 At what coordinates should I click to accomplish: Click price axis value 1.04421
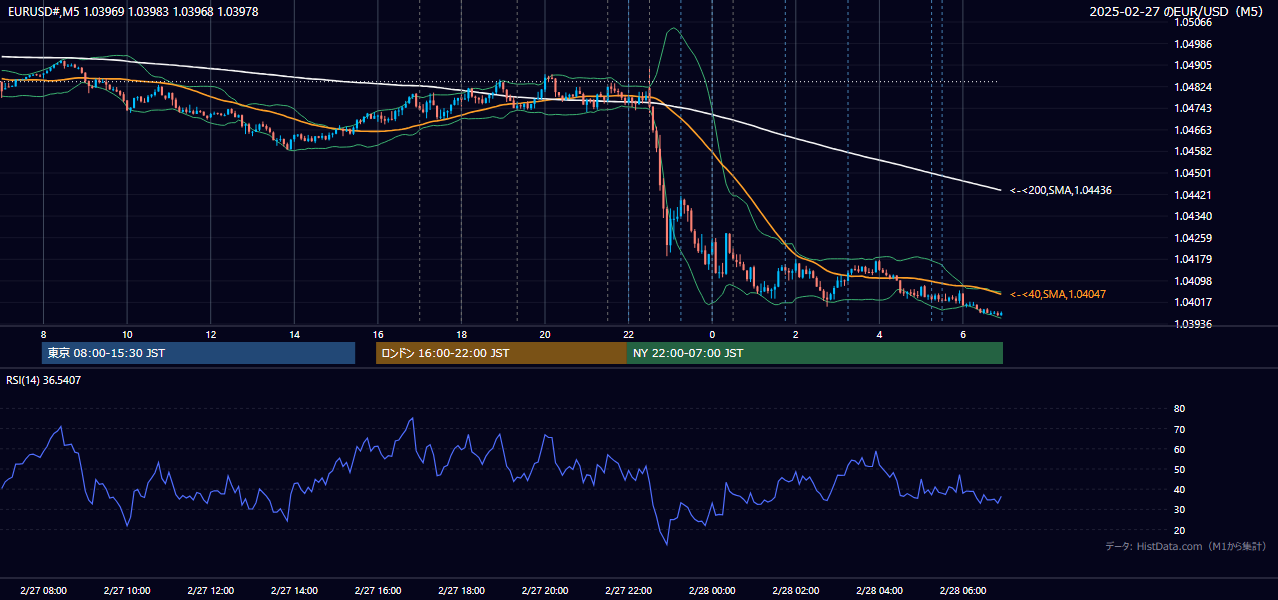click(x=1193, y=195)
